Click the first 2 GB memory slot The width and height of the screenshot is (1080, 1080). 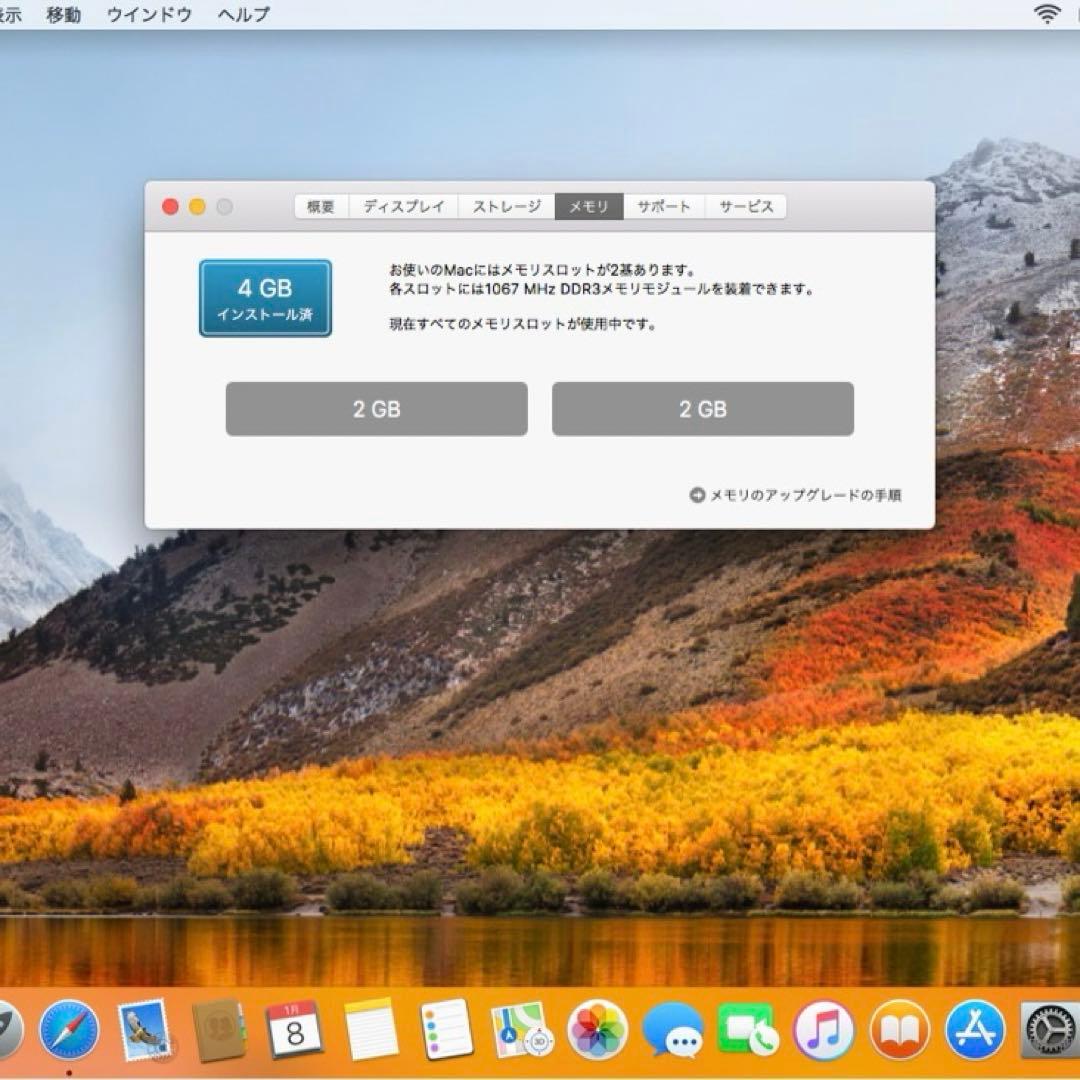[x=375, y=408]
